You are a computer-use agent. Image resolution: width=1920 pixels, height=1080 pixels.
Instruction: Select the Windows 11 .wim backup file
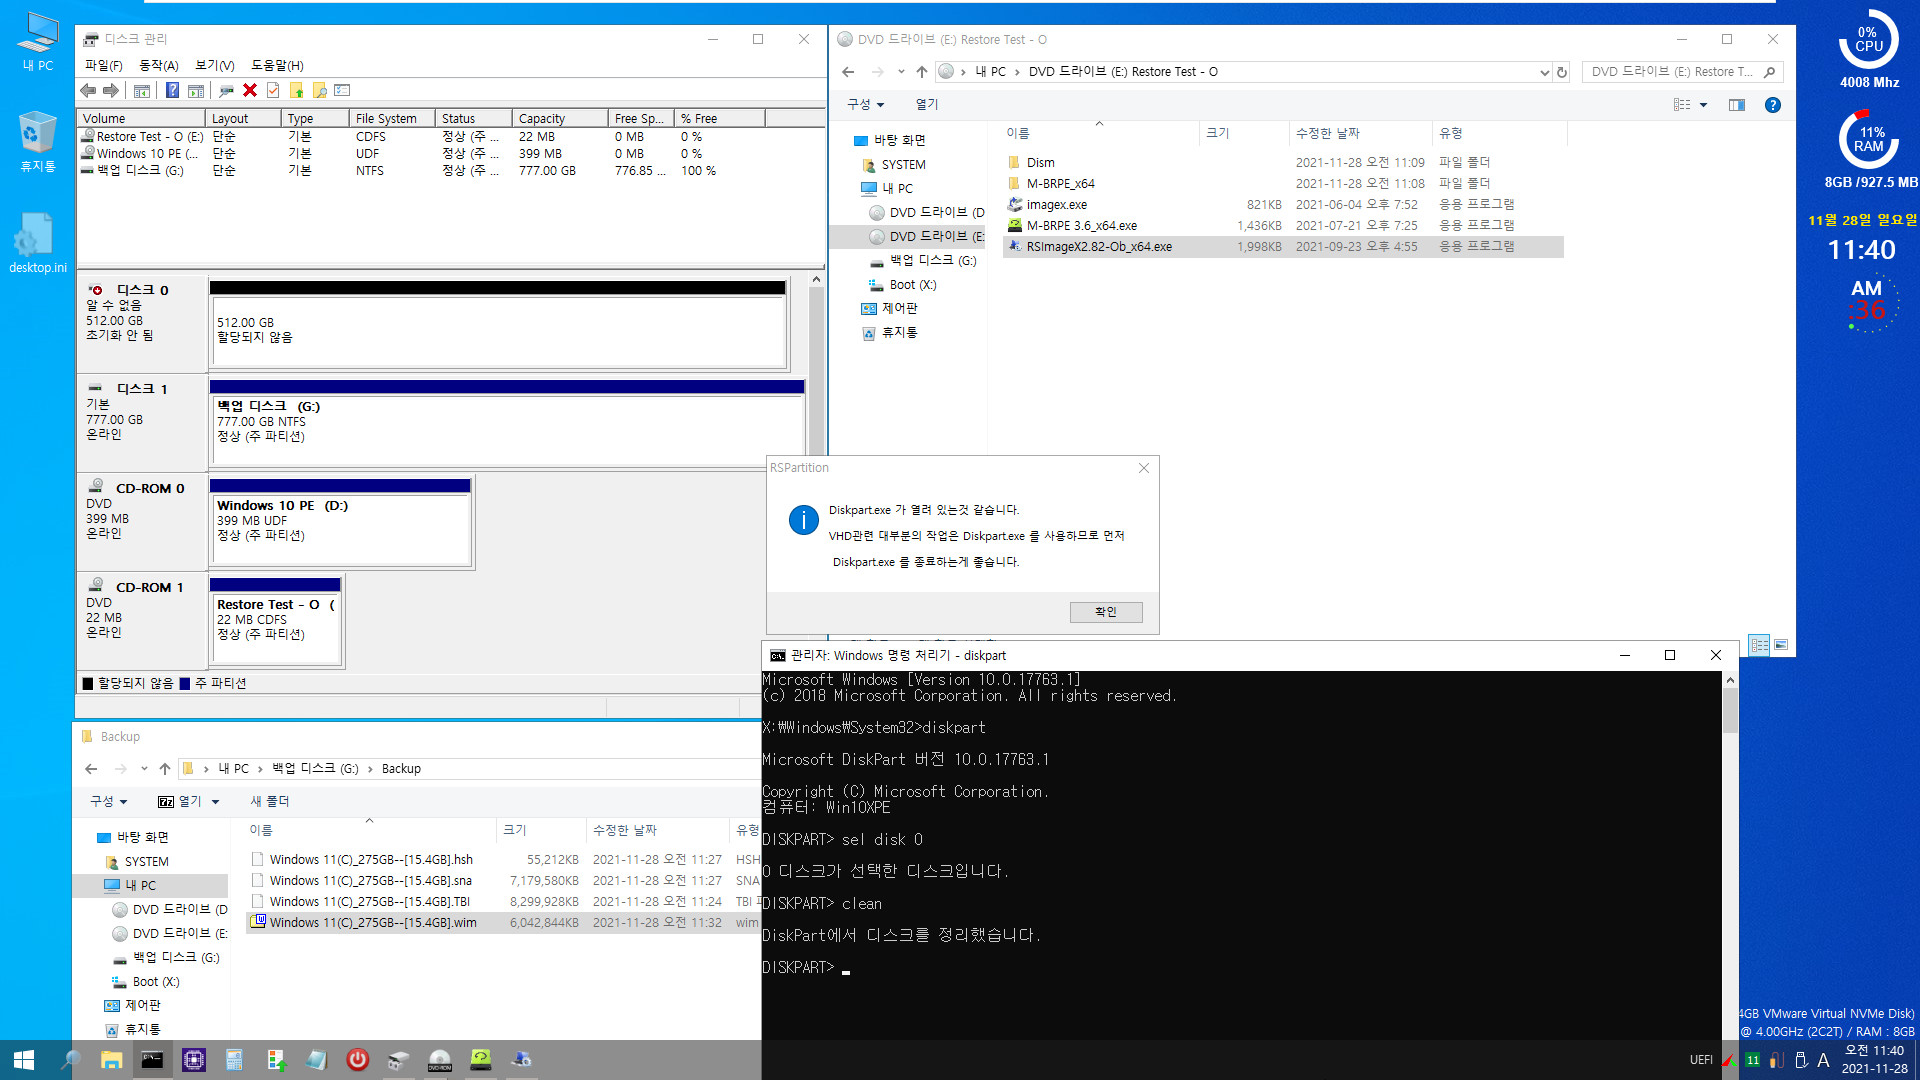[x=505, y=923]
